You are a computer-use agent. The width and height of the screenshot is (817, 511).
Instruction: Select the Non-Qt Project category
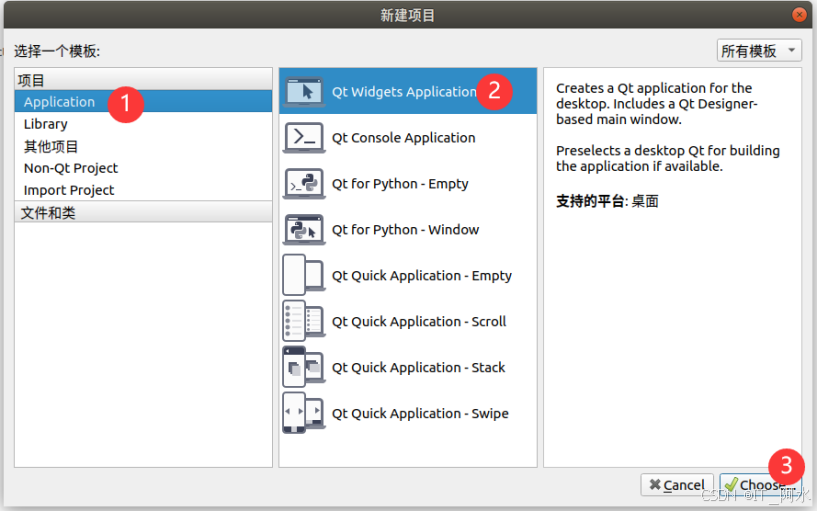click(143, 168)
